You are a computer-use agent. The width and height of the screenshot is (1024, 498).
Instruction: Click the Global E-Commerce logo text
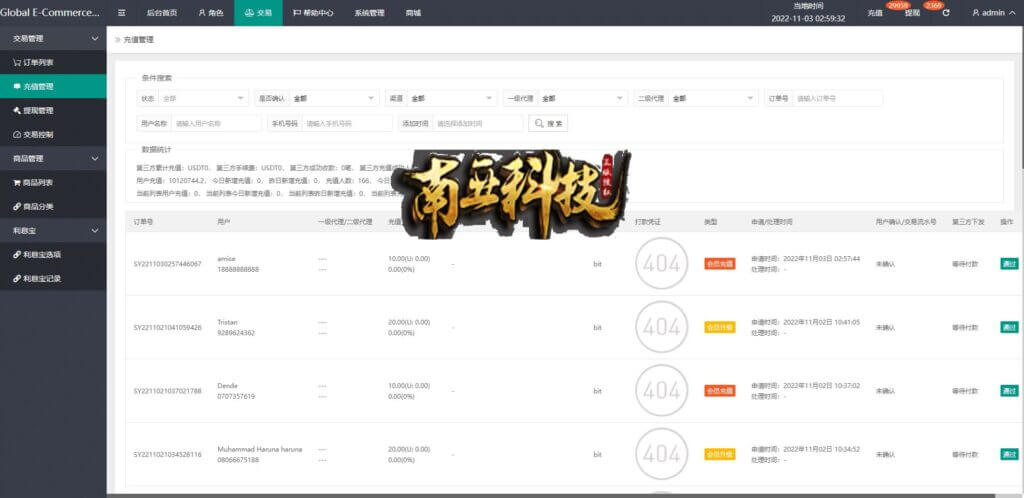click(50, 12)
